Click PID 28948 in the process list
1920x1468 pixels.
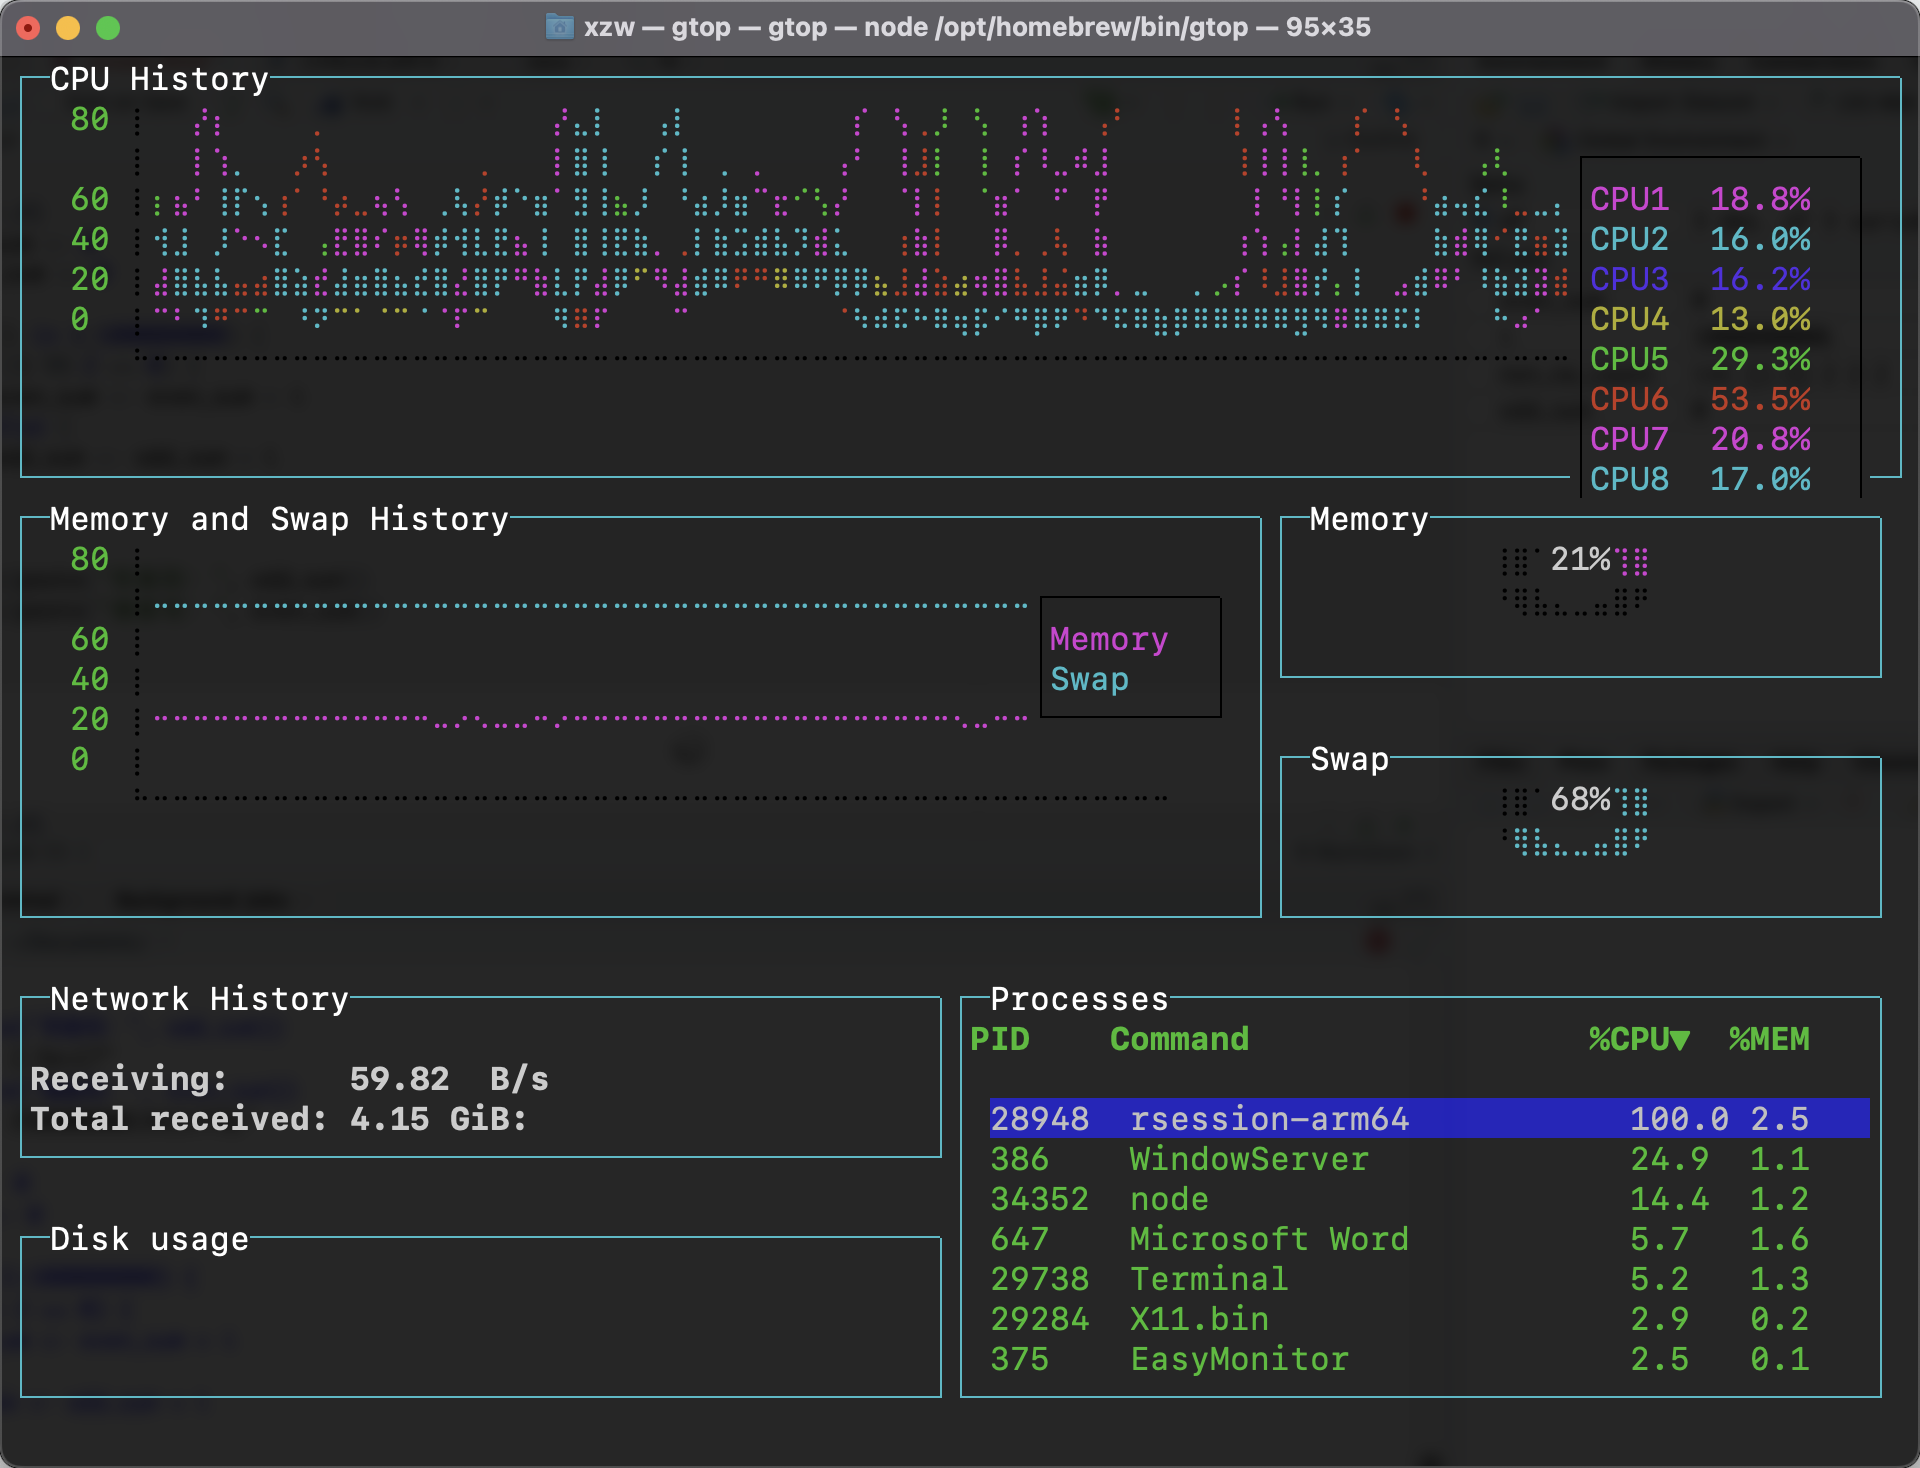coord(1039,1119)
